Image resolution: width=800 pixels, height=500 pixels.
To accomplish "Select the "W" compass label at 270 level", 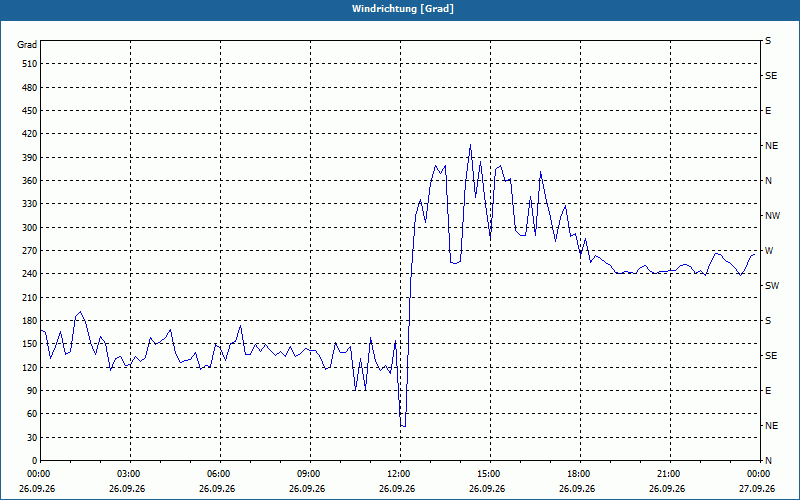I will click(x=769, y=251).
